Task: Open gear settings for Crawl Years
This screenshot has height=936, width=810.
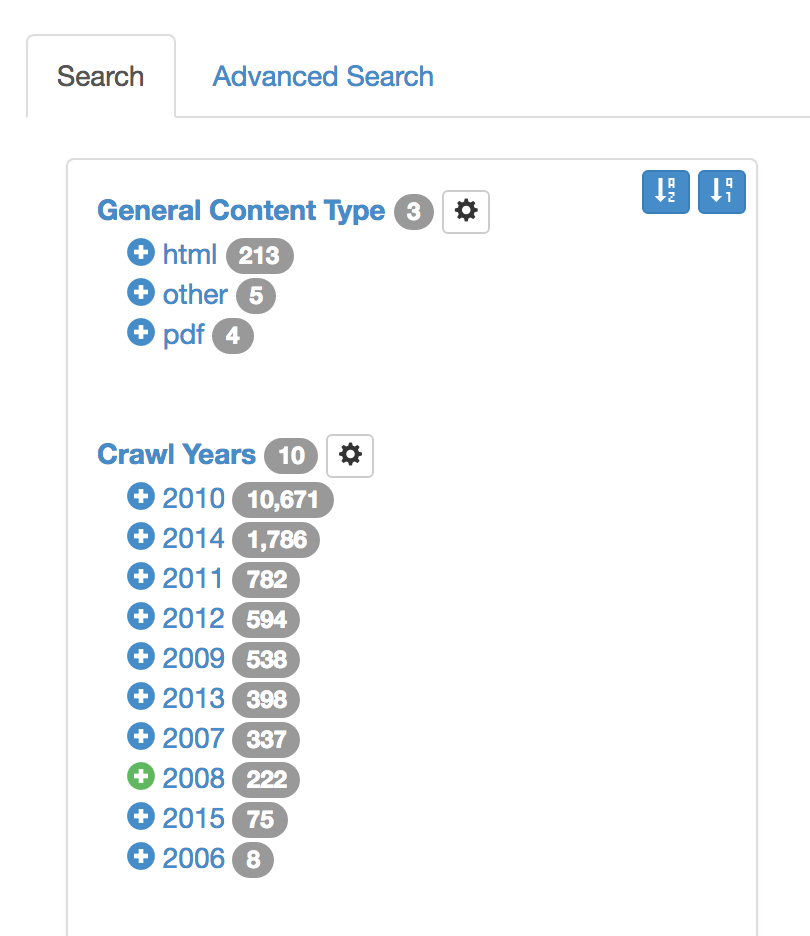Action: tap(349, 456)
